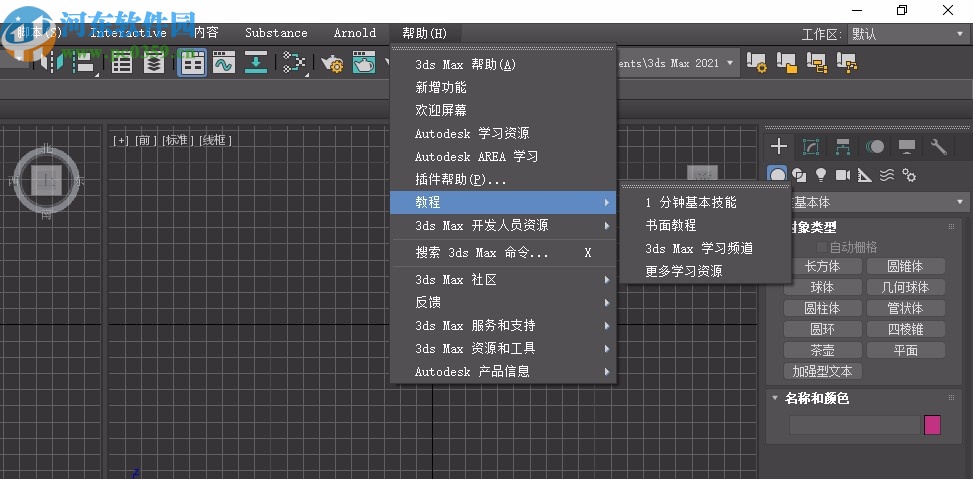Screen dimensions: 973x479
Task: Select 3ds Max 学习频道 in the submenu
Action: coord(706,249)
